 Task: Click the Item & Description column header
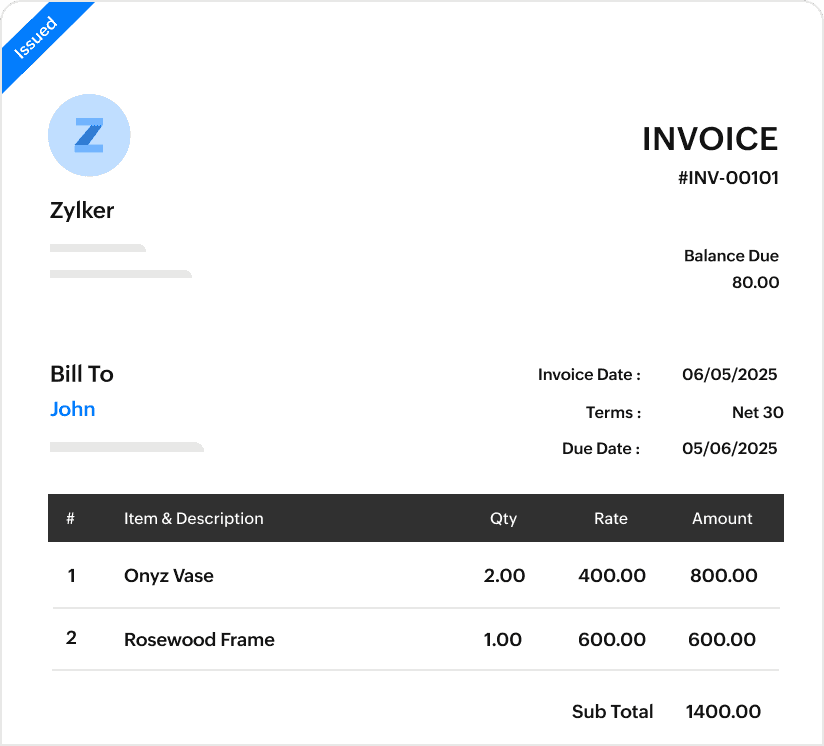[193, 518]
